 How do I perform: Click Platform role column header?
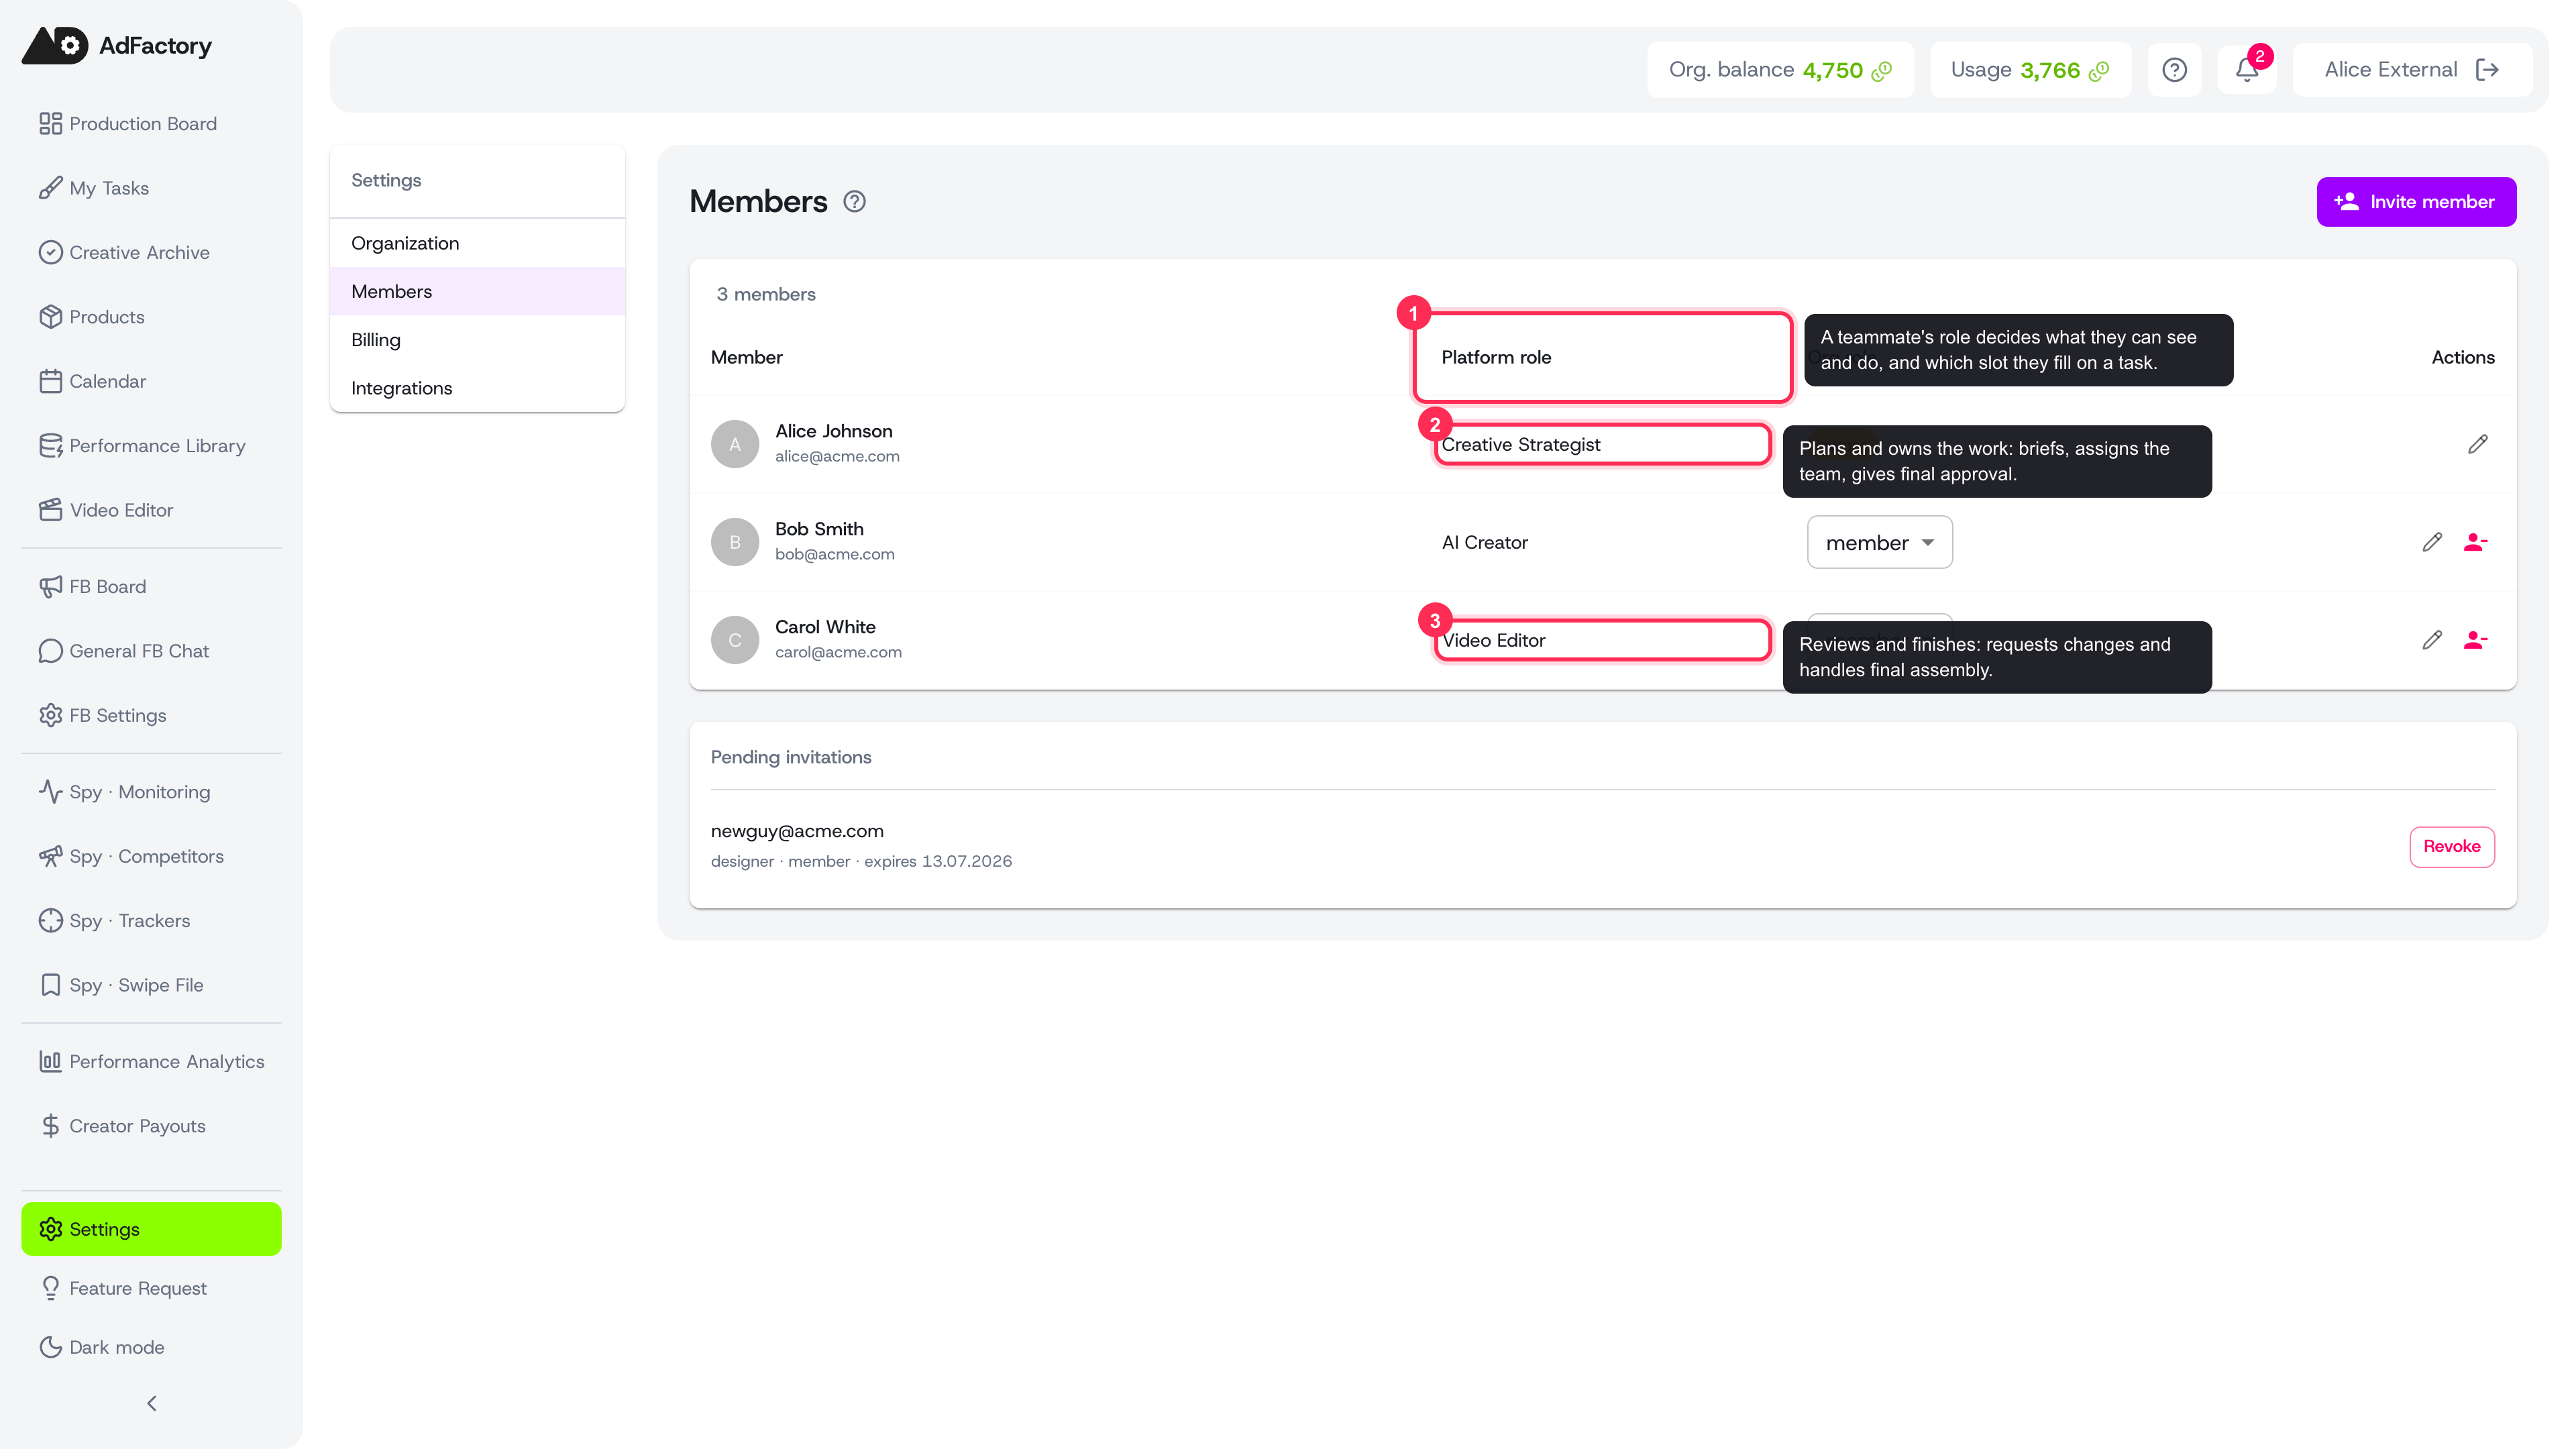click(x=1496, y=357)
